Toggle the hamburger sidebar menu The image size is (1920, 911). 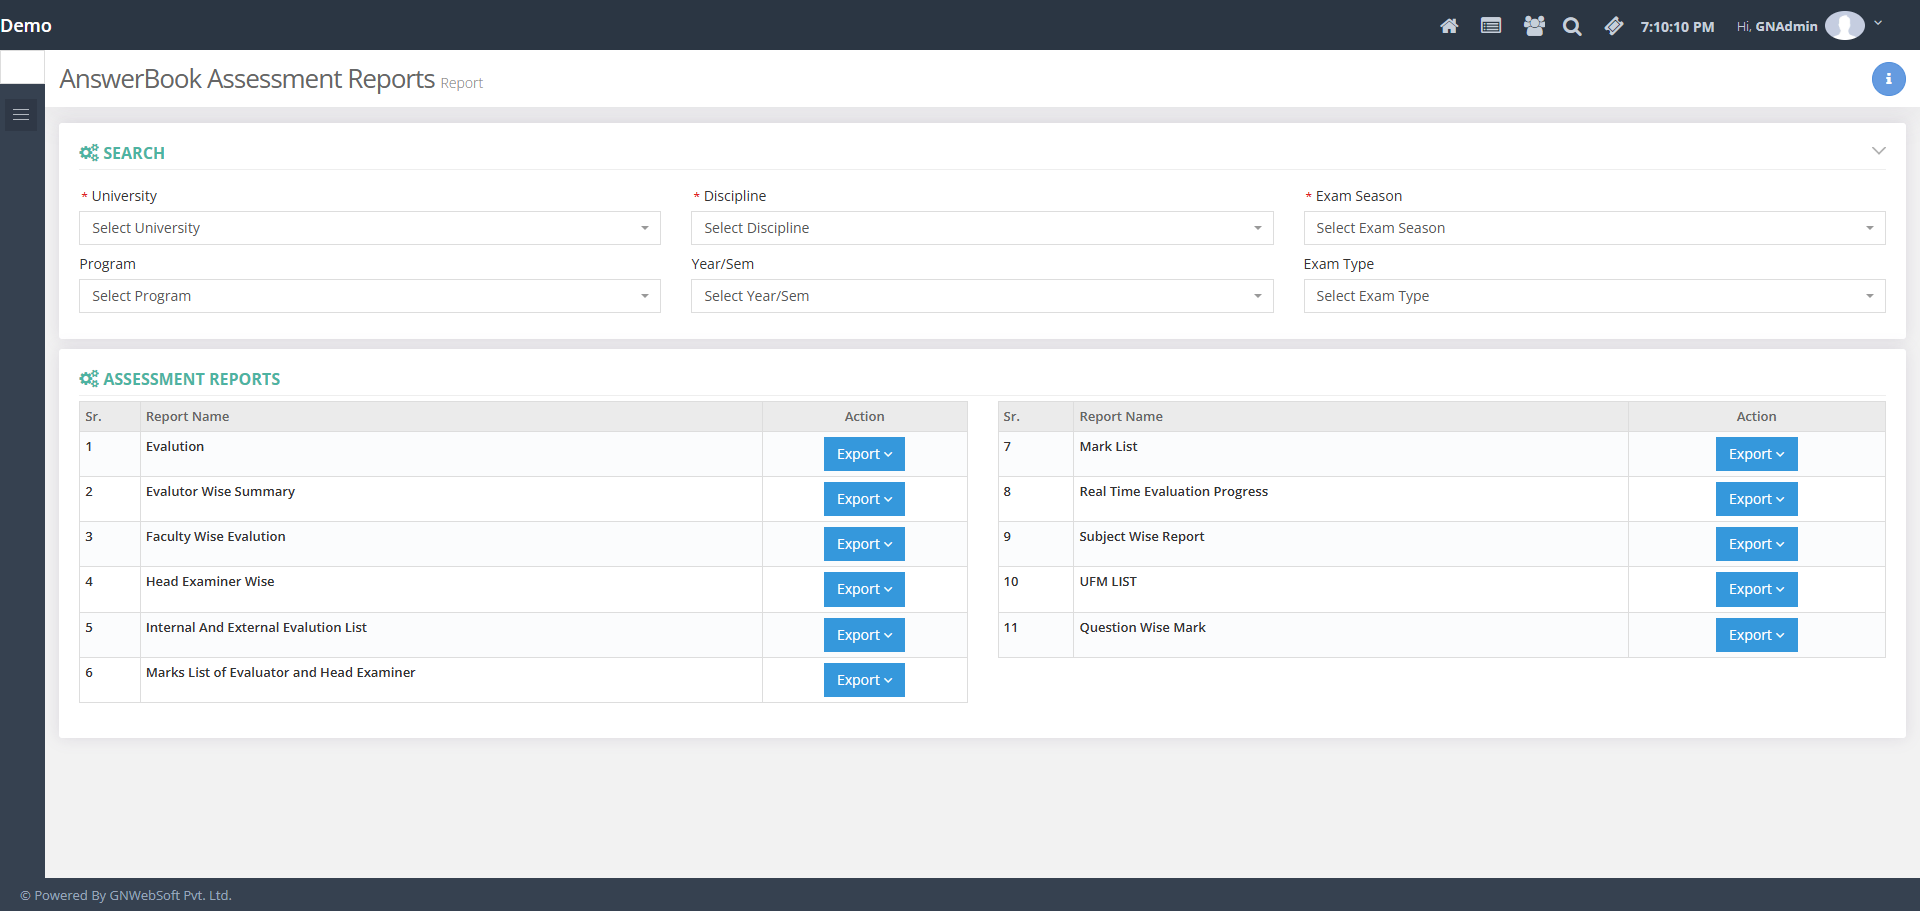[21, 115]
